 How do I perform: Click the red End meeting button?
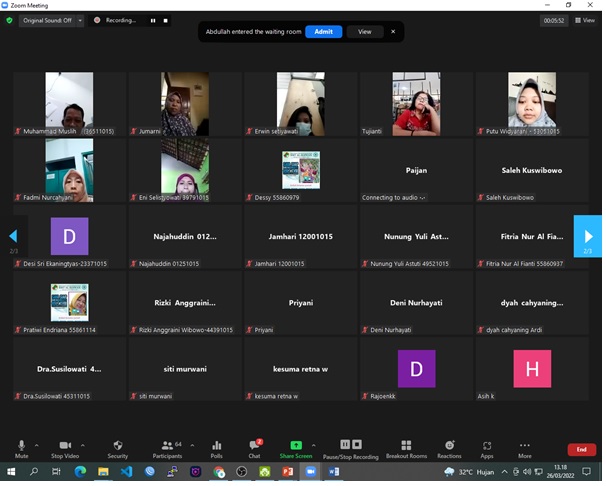click(581, 450)
